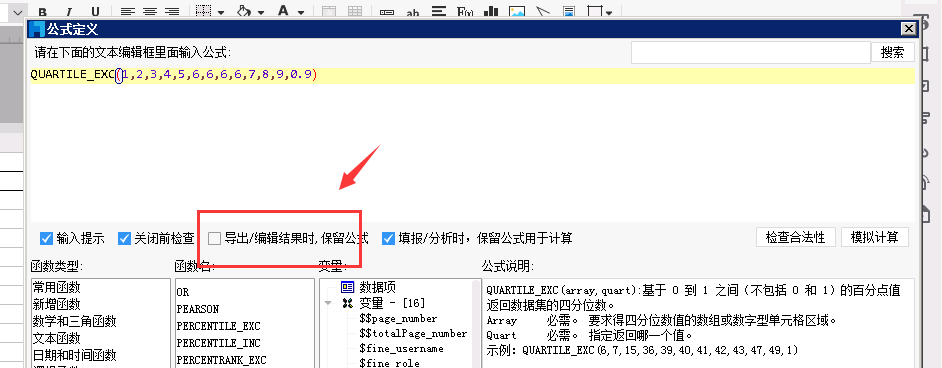Open the font size combo box arrow
Viewport: 942px width, 368px height.
[x=18, y=12]
